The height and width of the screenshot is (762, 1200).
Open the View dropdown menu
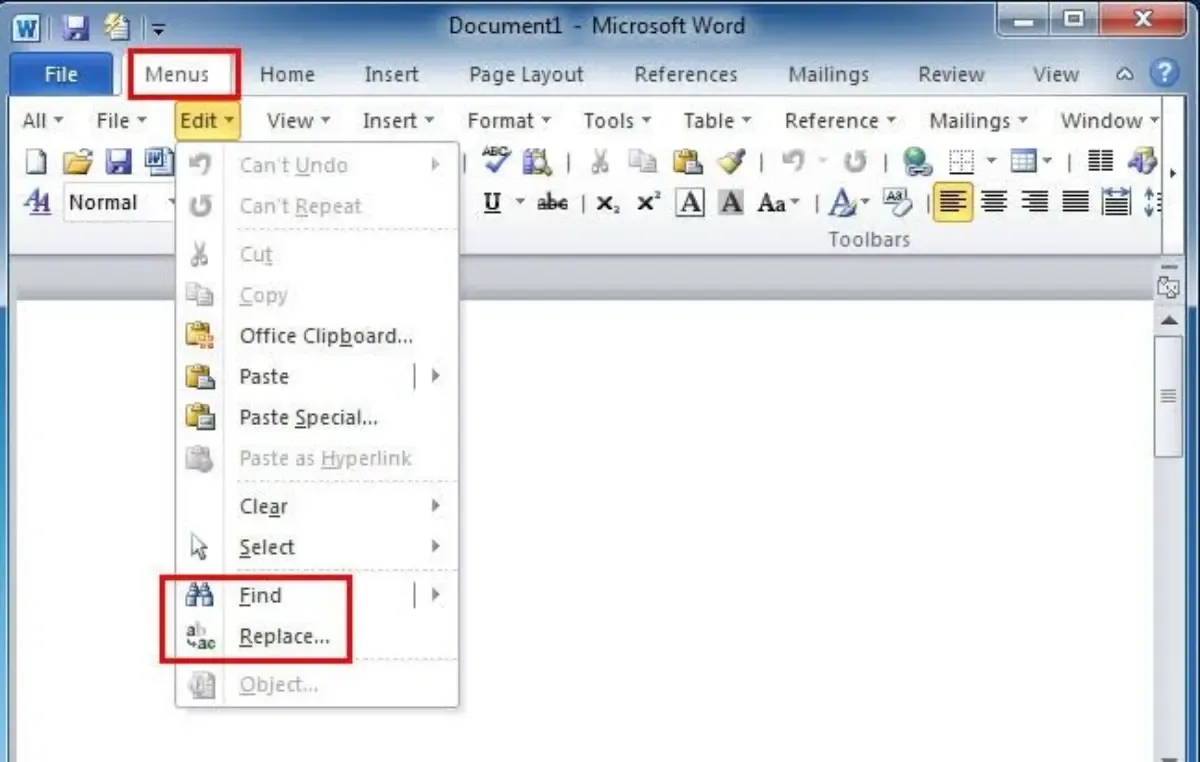298,121
